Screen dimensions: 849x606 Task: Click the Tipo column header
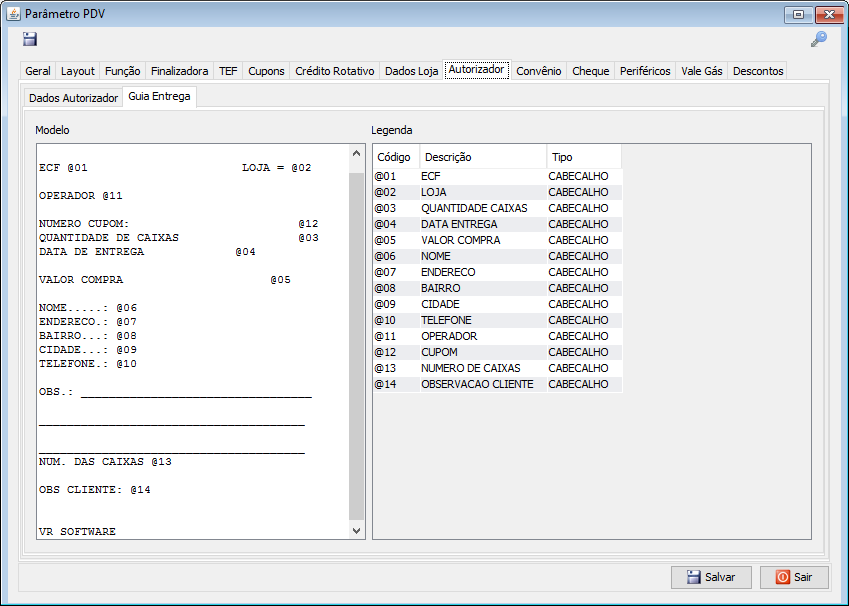[584, 157]
